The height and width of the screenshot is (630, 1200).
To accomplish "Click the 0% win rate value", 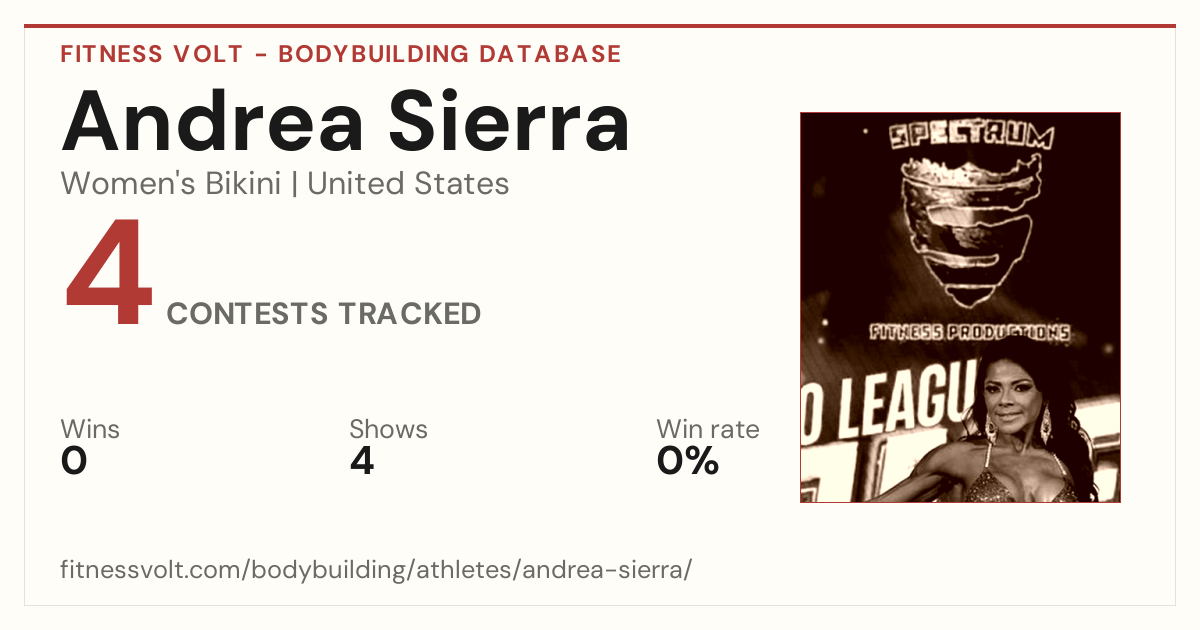I will (688, 461).
